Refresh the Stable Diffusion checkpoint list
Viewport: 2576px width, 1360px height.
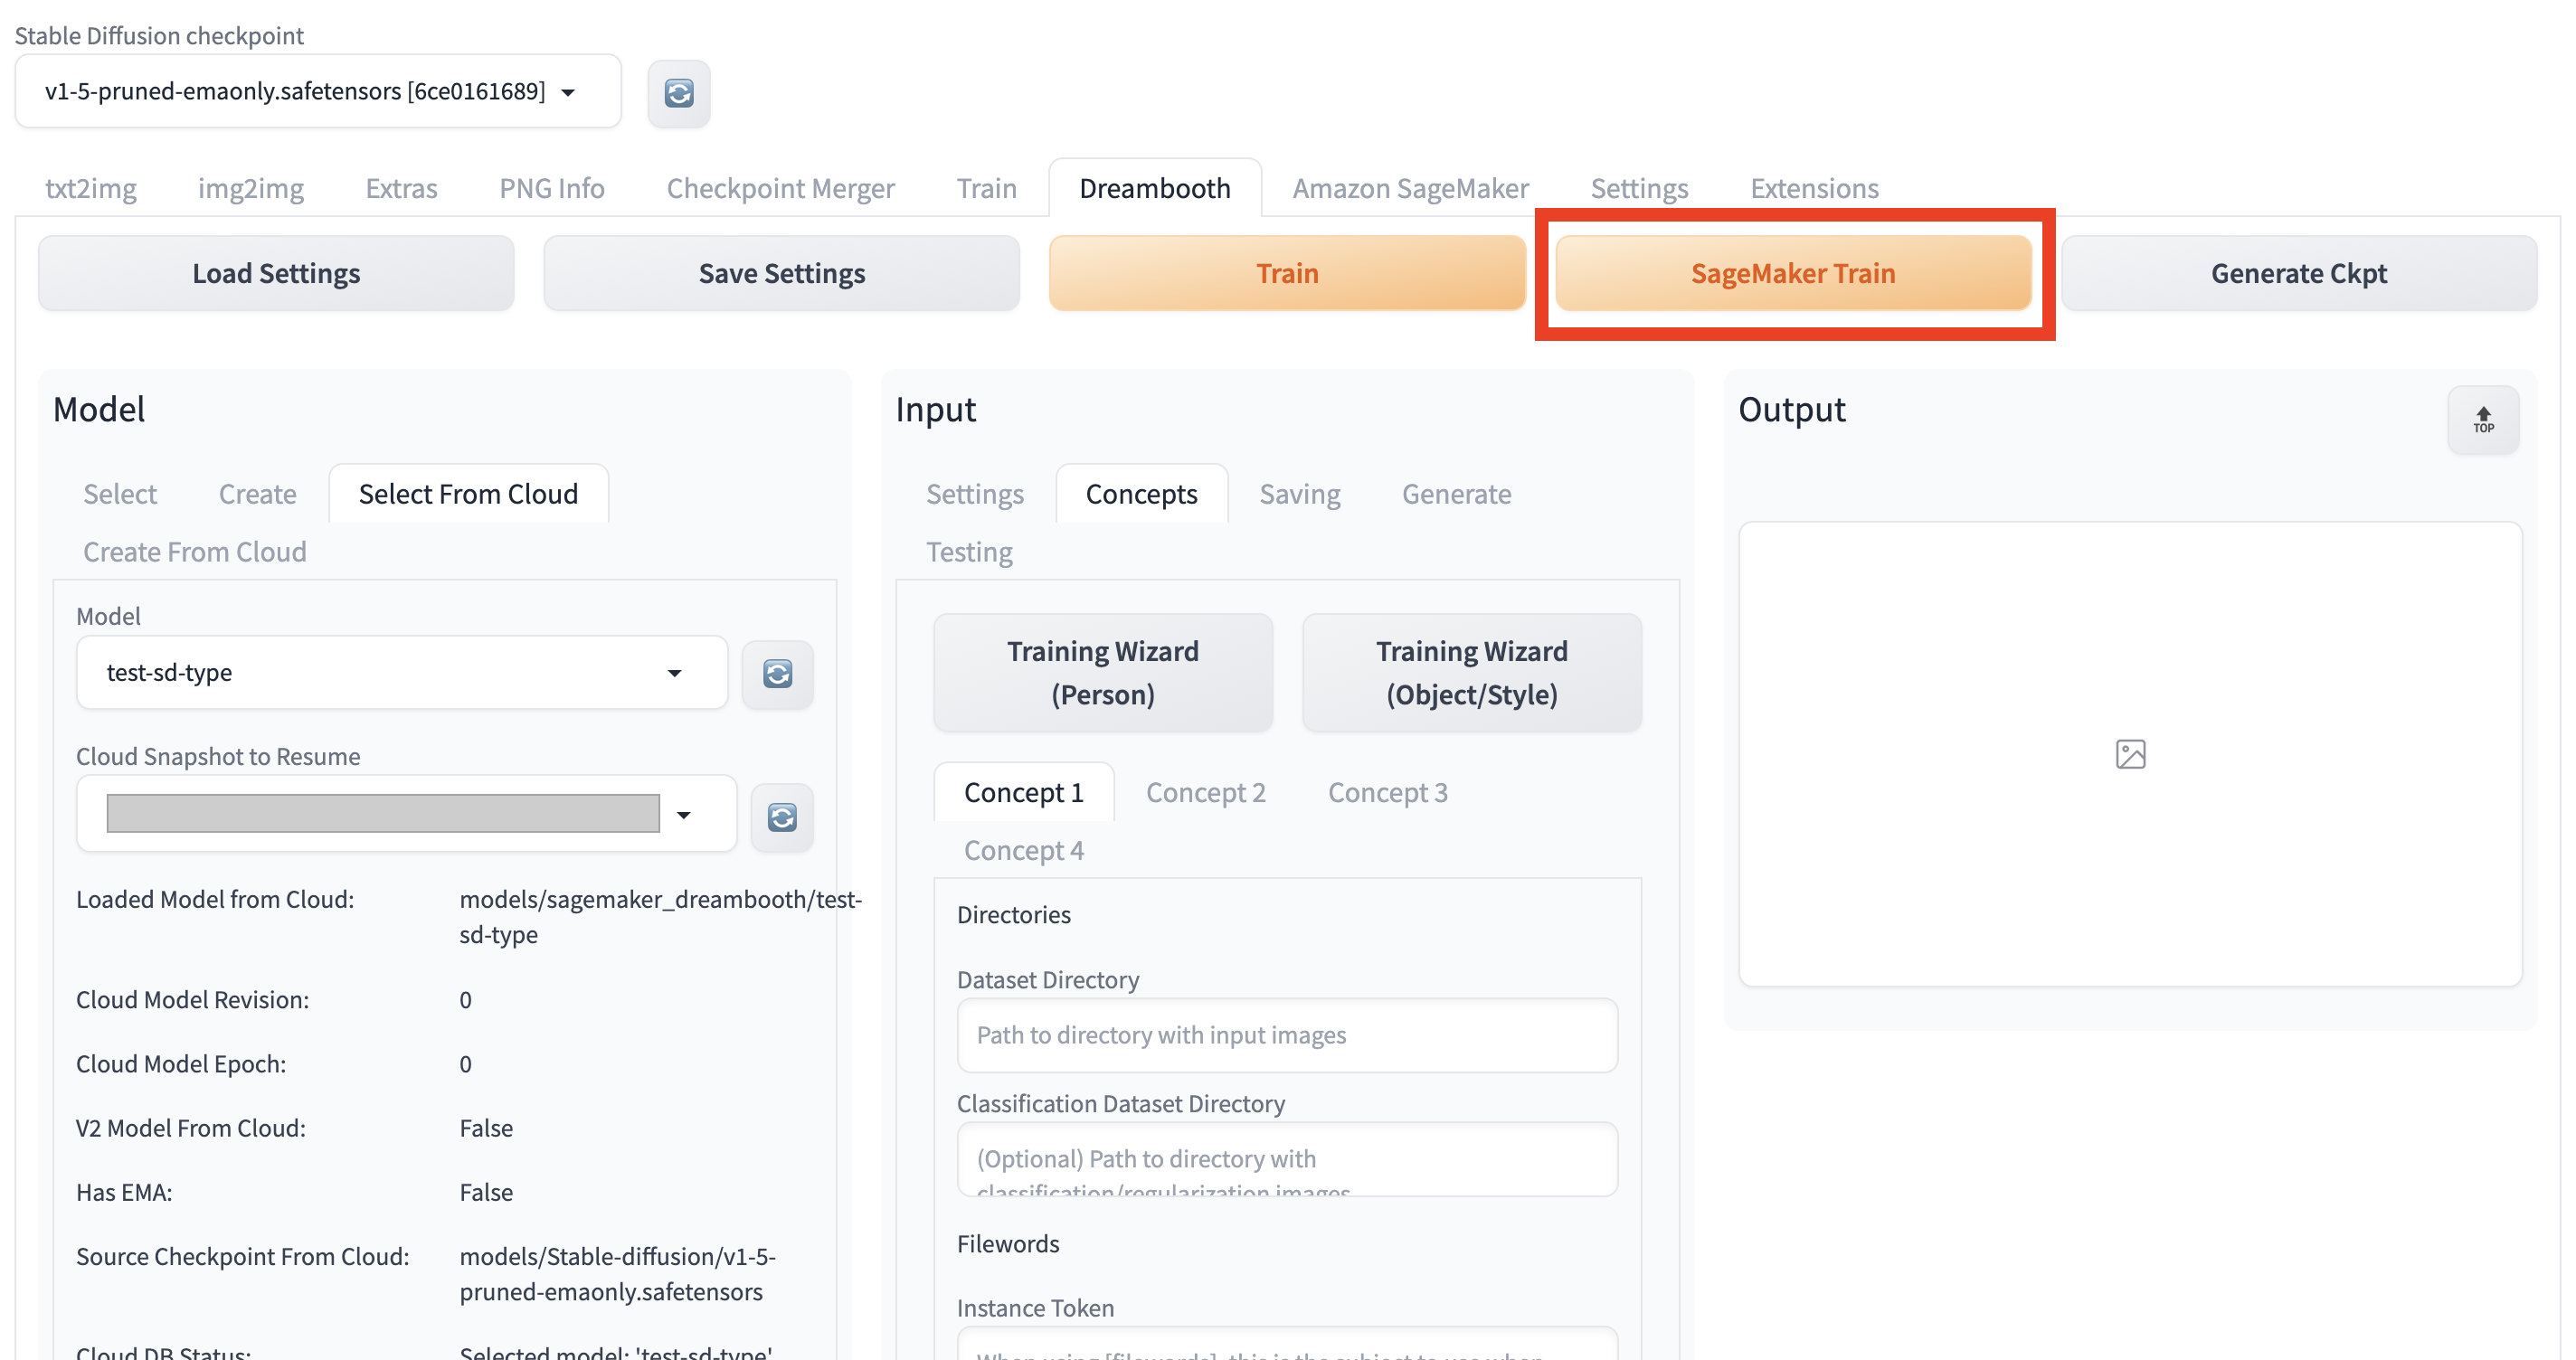point(678,93)
